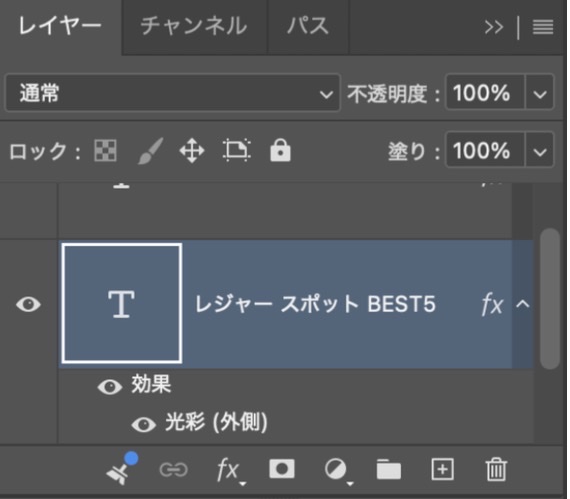Select the 効果 effects row label
Image resolution: width=570 pixels, height=499 pixels.
pyautogui.click(x=151, y=384)
